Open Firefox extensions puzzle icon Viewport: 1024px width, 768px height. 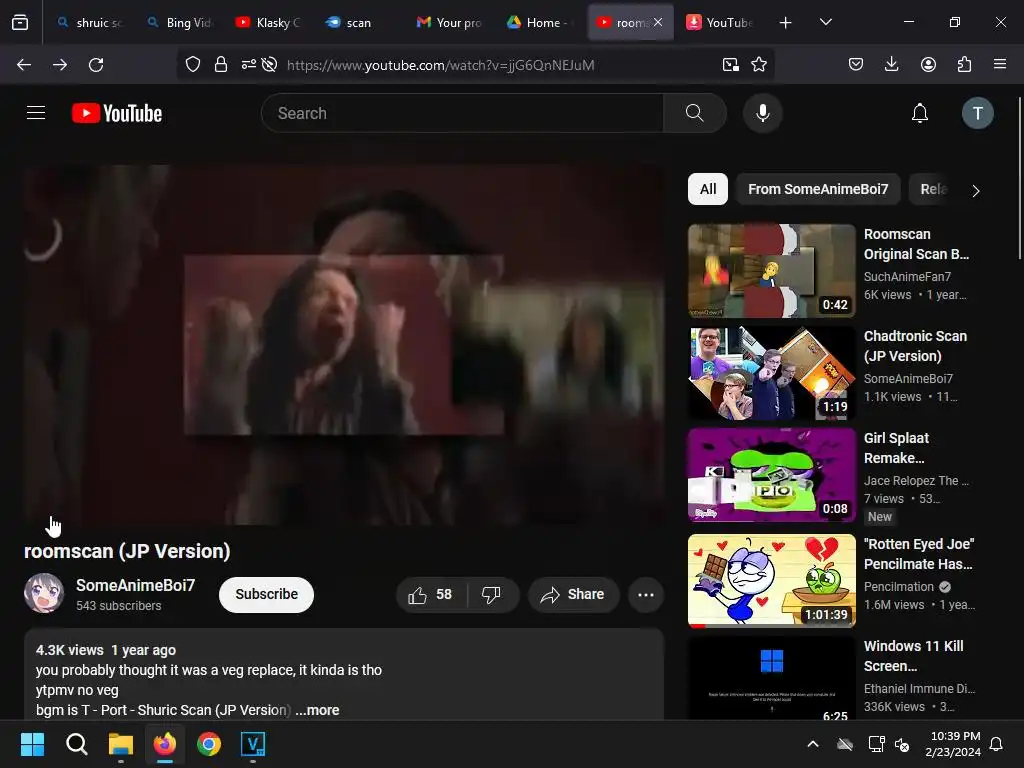coord(964,64)
